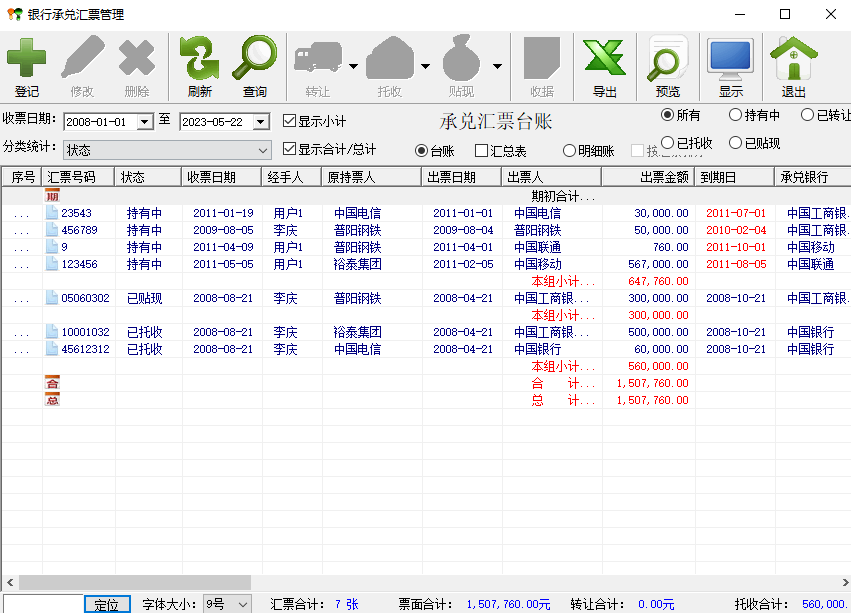Viewport: 851px width, 613px height.
Task: Click the locate input field beside 定位
Action: (43, 604)
